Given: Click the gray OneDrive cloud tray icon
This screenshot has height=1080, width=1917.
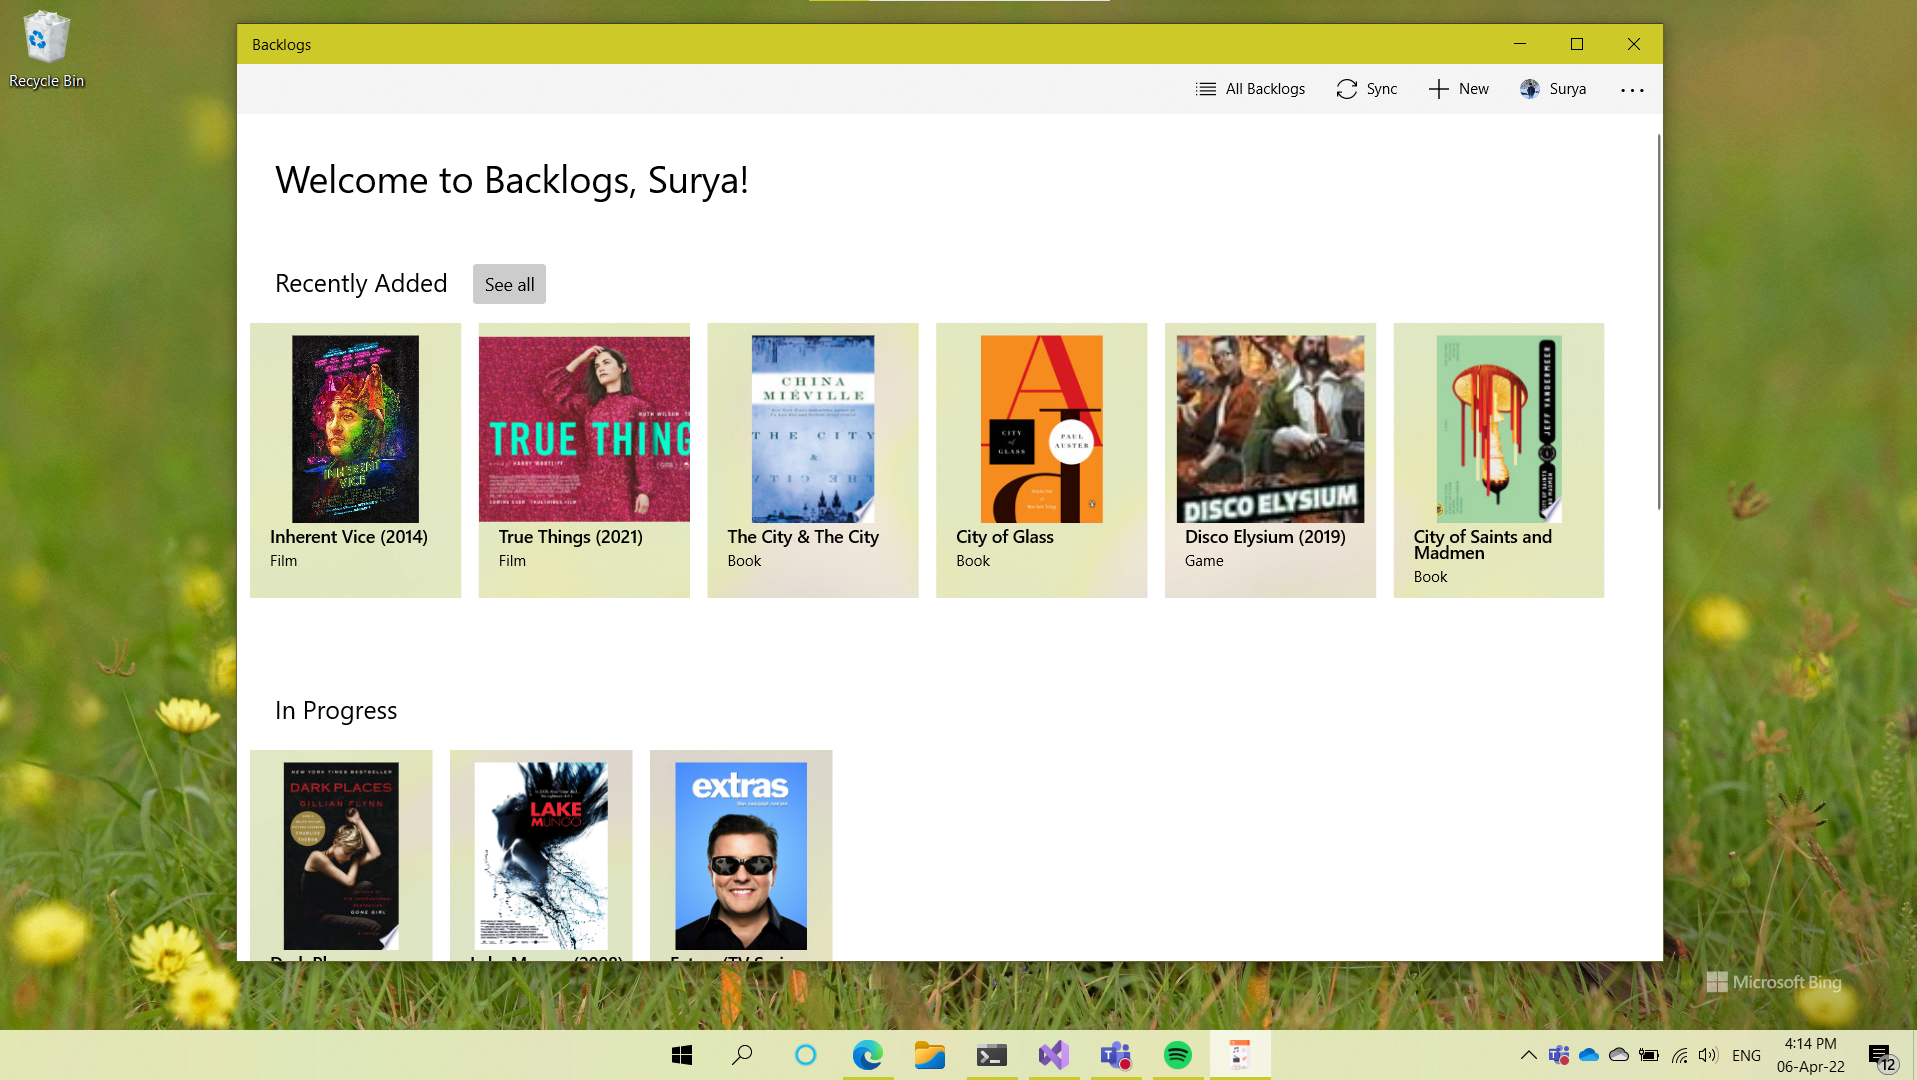Looking at the screenshot, I should point(1619,1055).
